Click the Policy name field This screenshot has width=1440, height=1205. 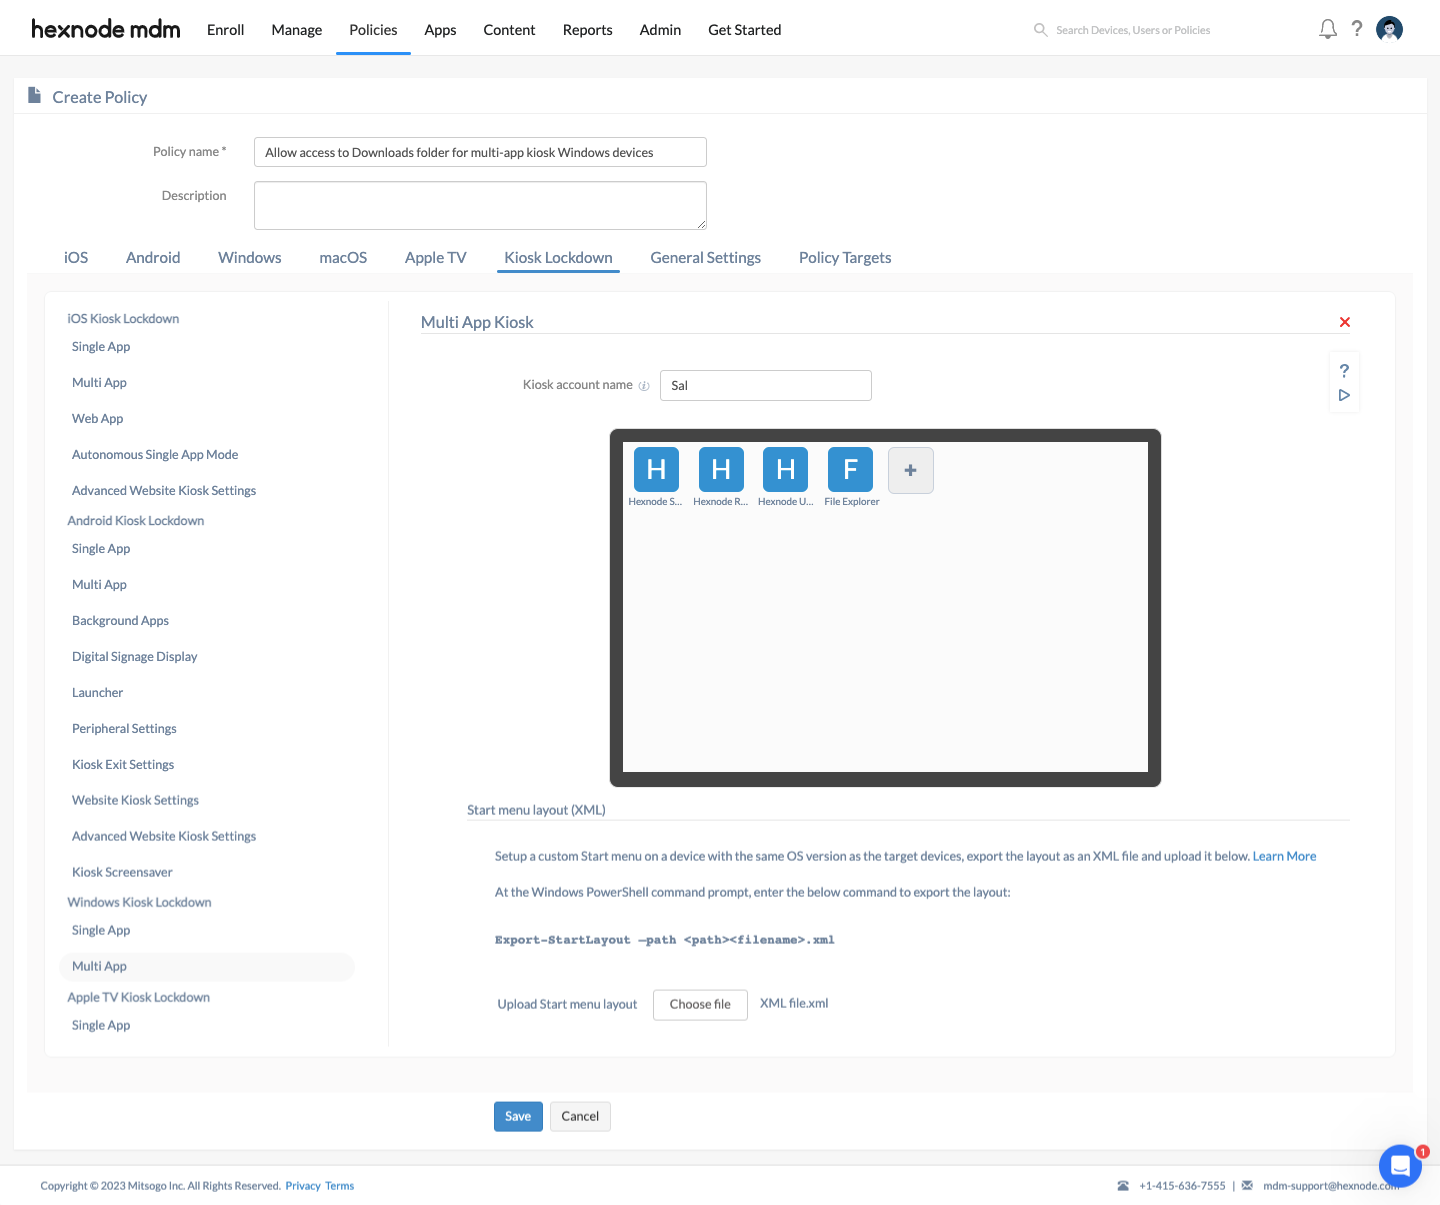(480, 152)
